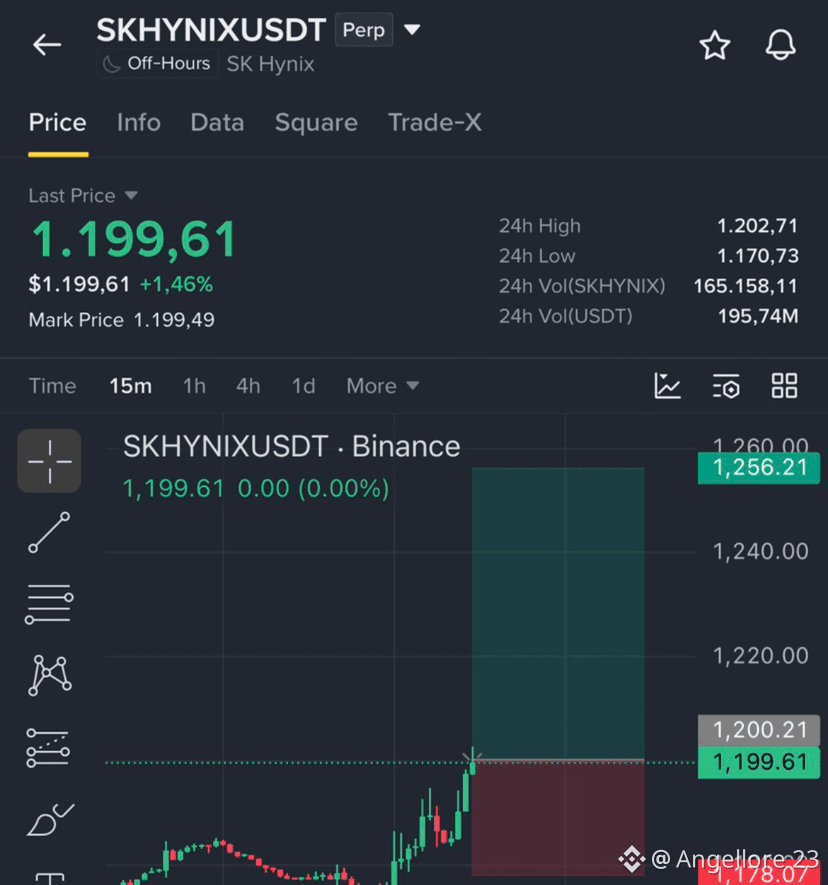Expand the Last Price dropdown
828x885 pixels.
[x=131, y=195]
